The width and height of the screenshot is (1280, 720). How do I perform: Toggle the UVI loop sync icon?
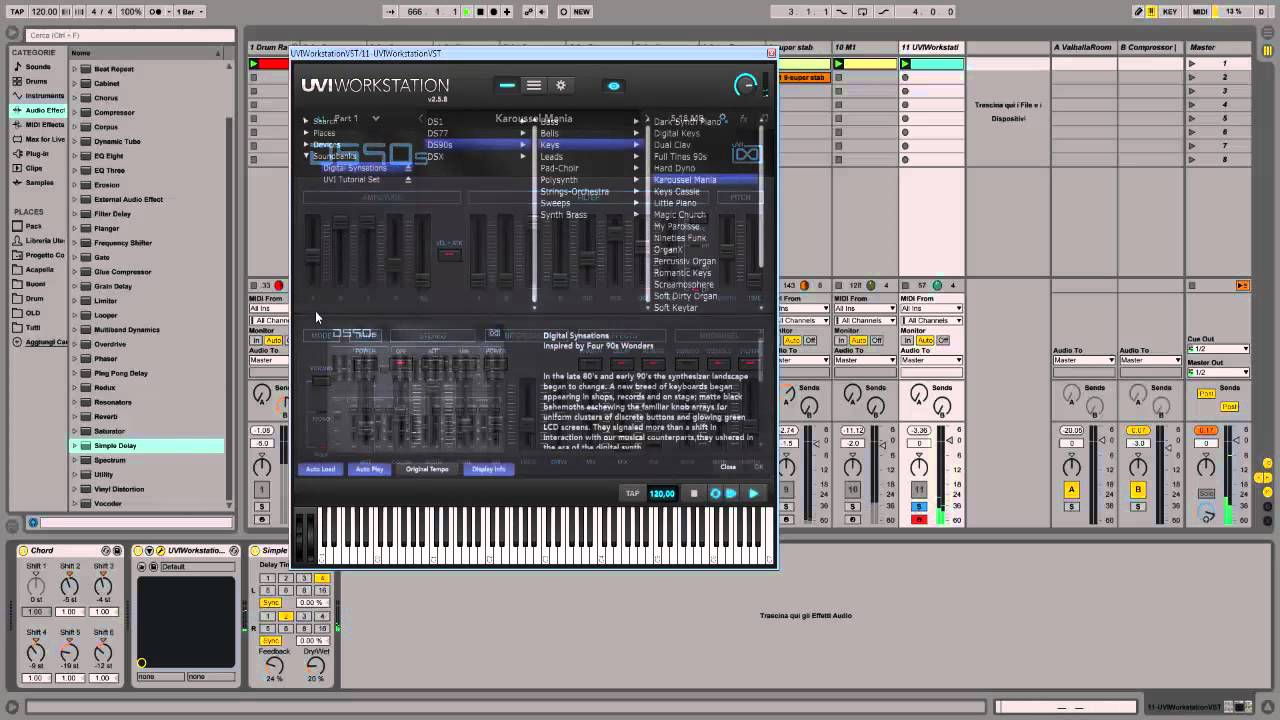715,493
